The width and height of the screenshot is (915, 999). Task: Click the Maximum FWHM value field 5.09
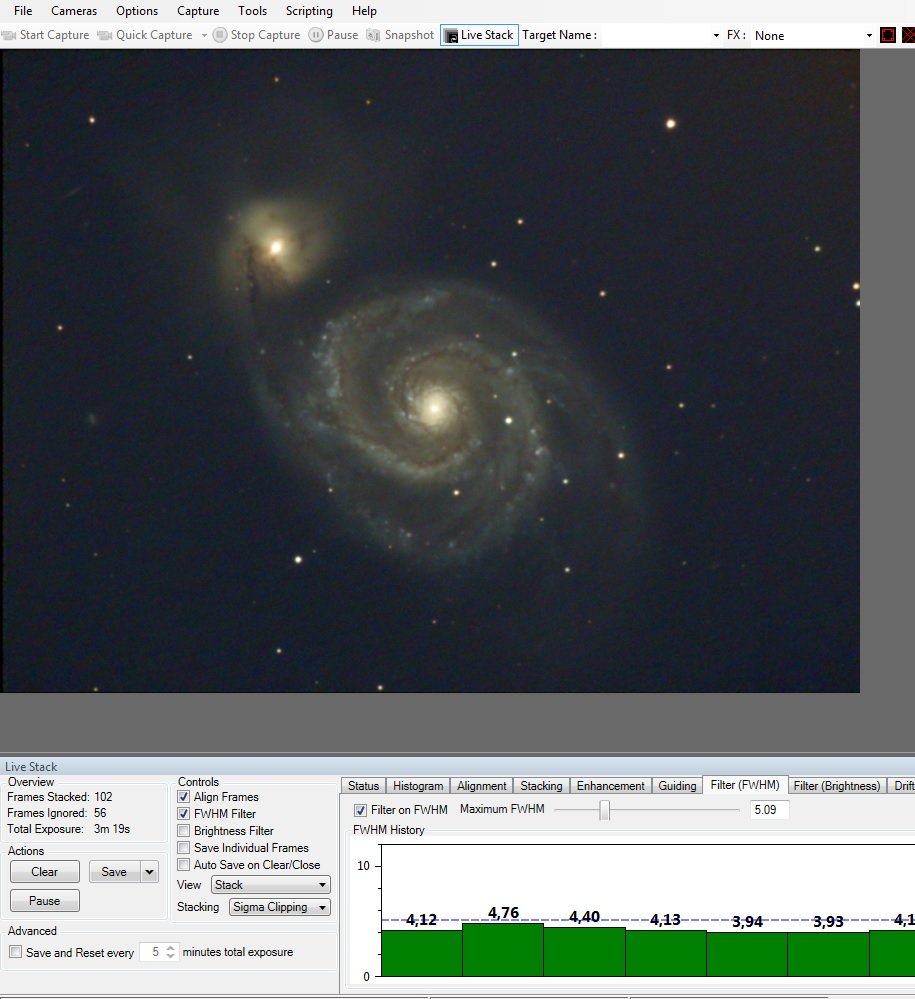(x=769, y=810)
